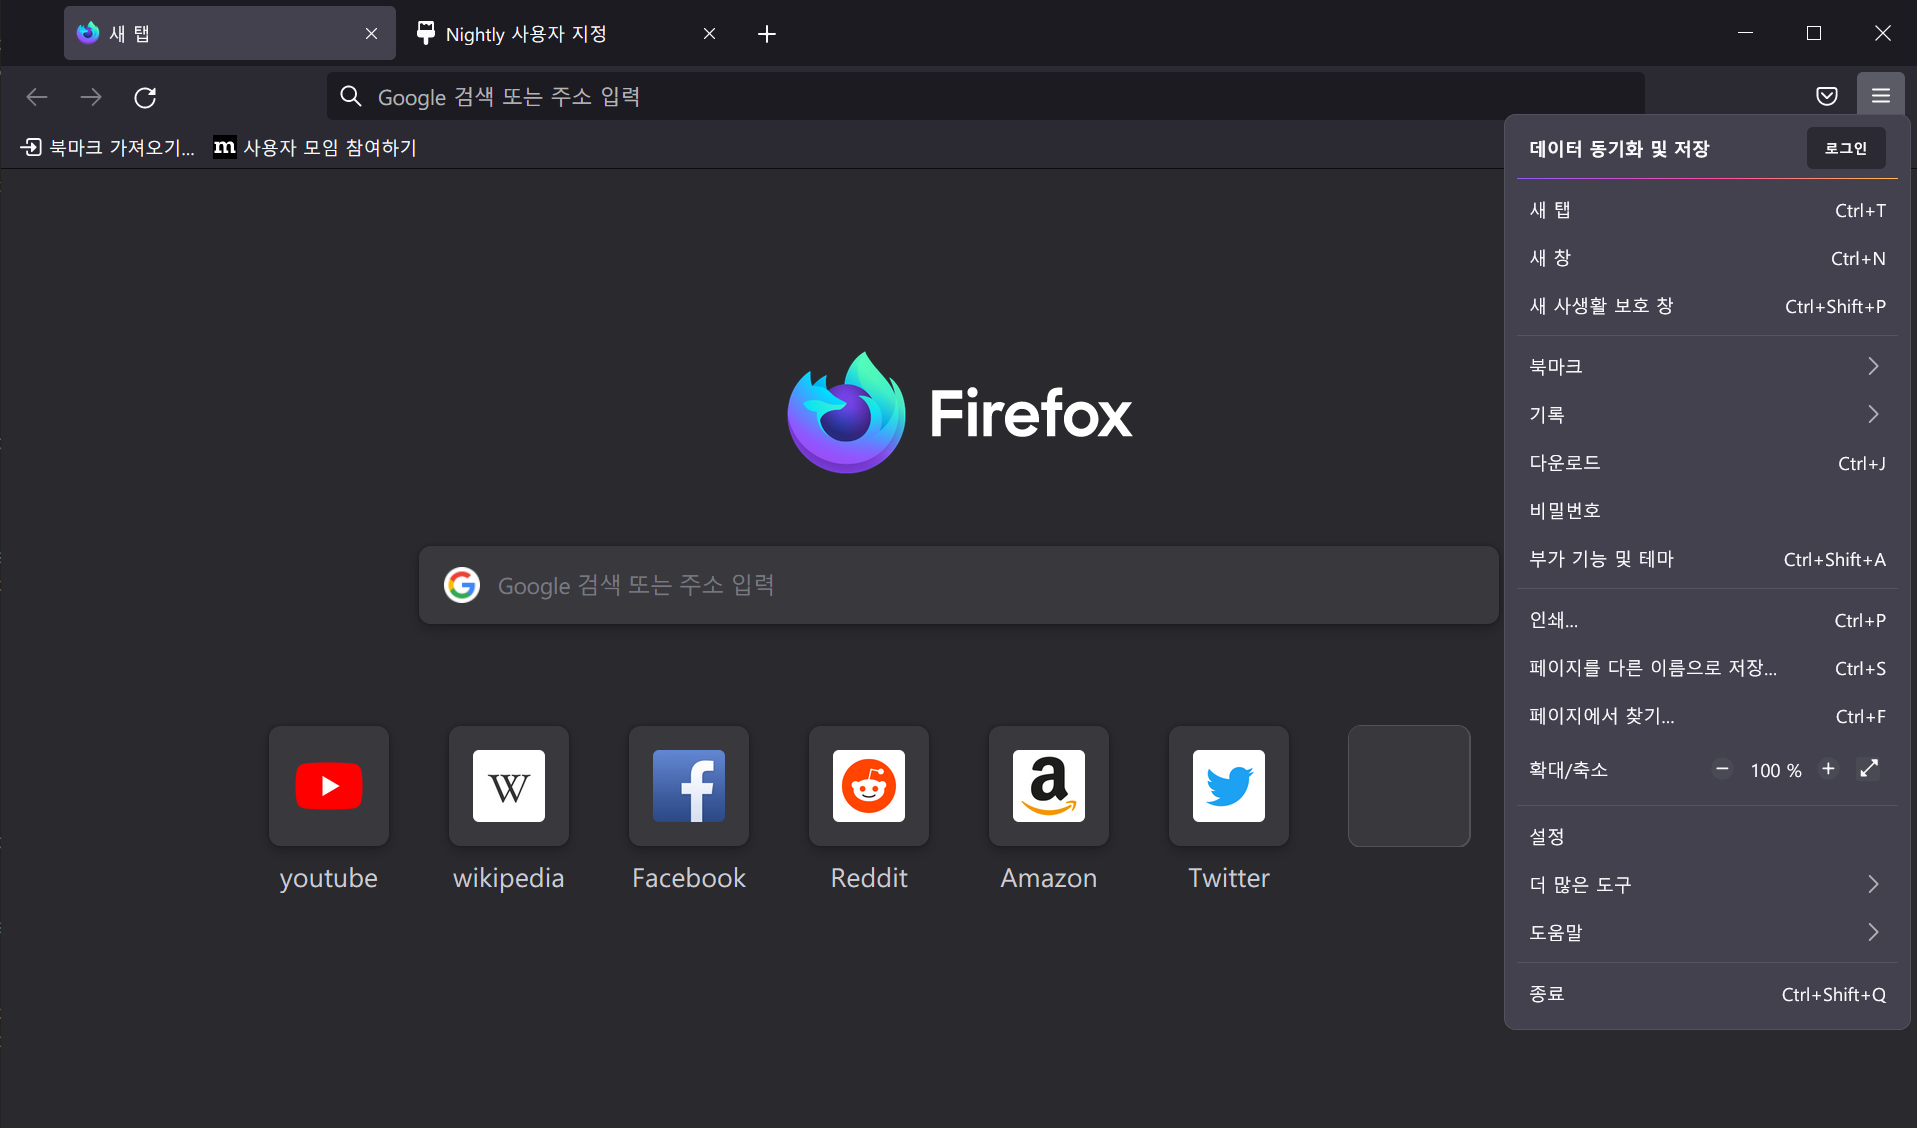Maximize the Firefox window

coord(1814,33)
